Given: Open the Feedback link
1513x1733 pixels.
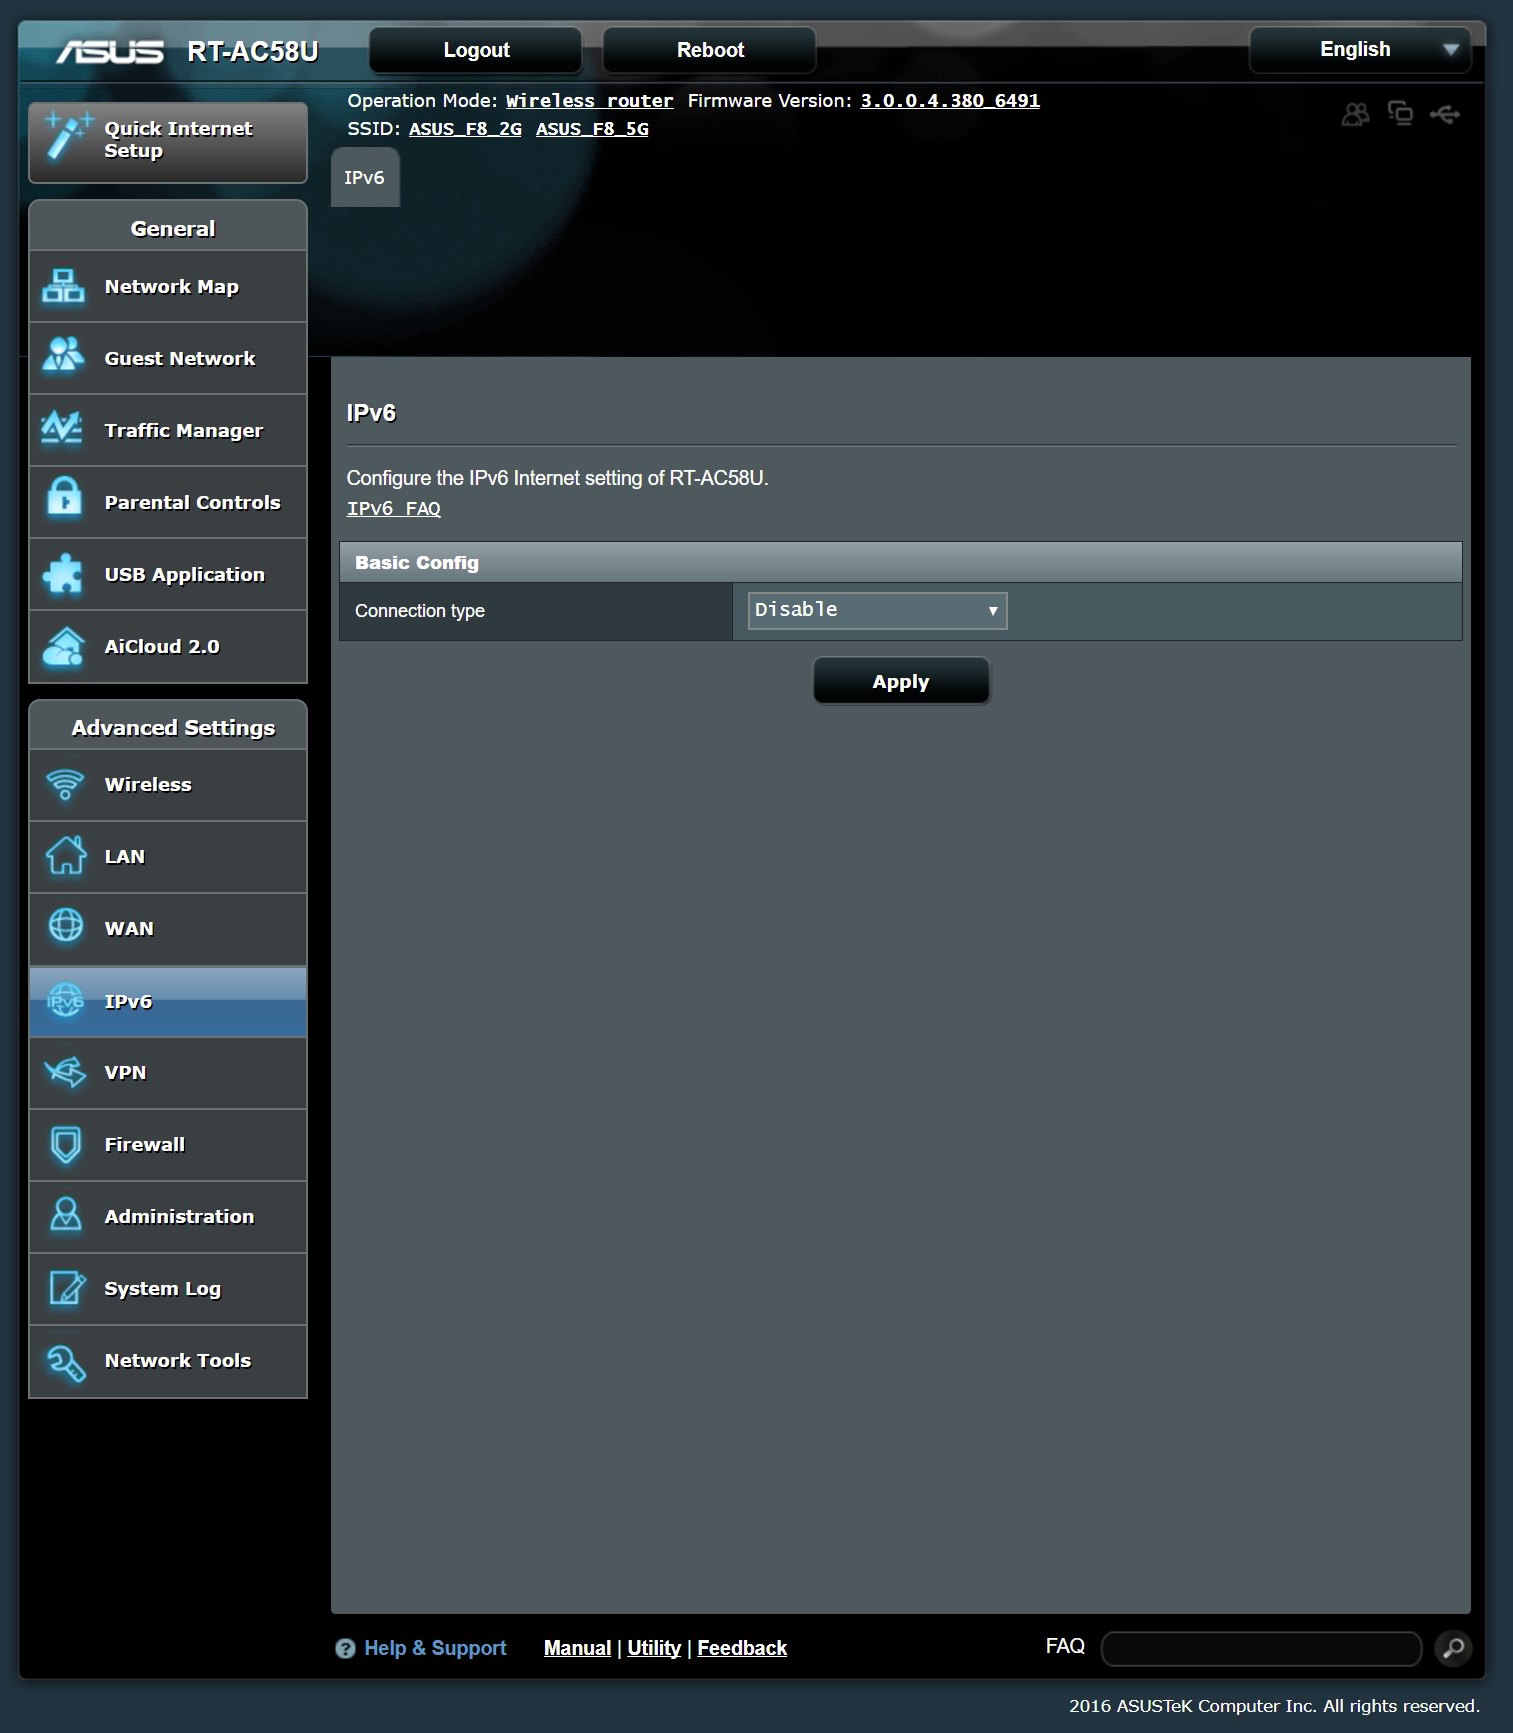Looking at the screenshot, I should 742,1648.
